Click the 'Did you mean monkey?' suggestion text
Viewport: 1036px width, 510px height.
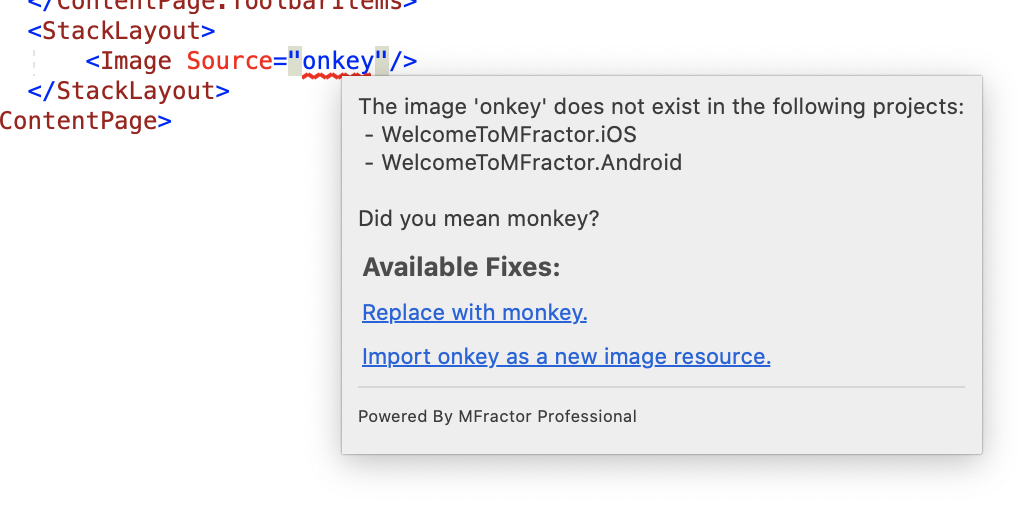[478, 219]
